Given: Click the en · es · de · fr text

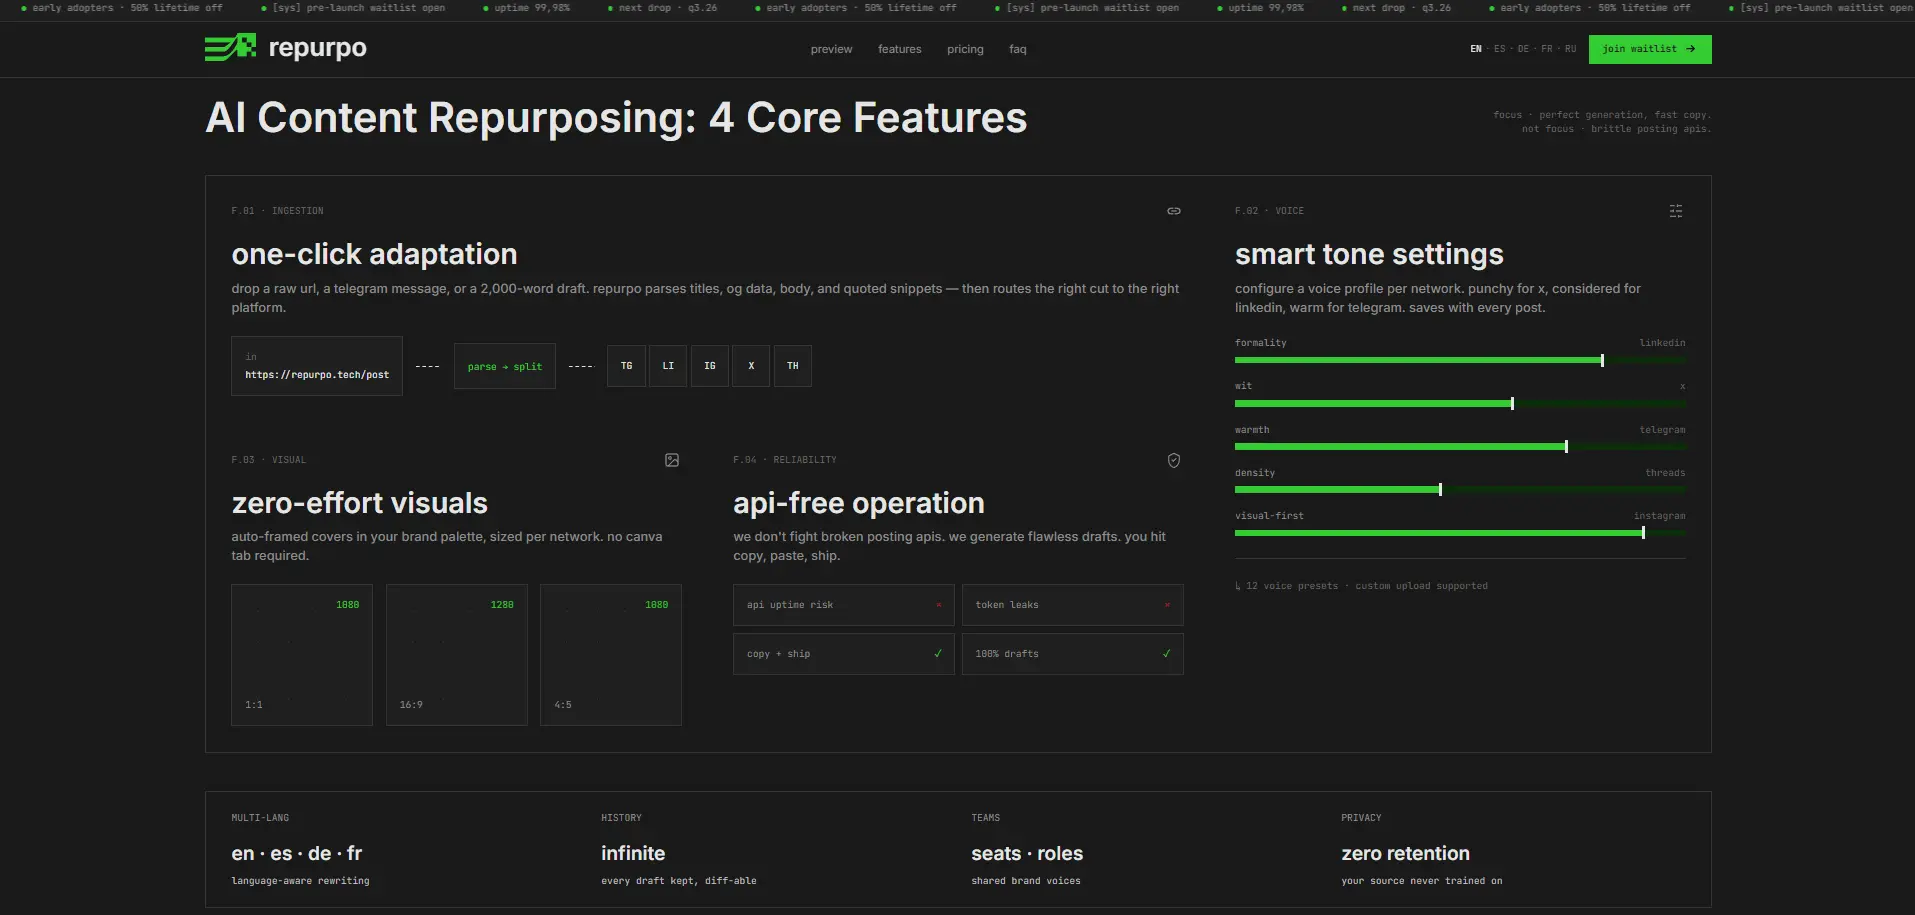Looking at the screenshot, I should [297, 853].
